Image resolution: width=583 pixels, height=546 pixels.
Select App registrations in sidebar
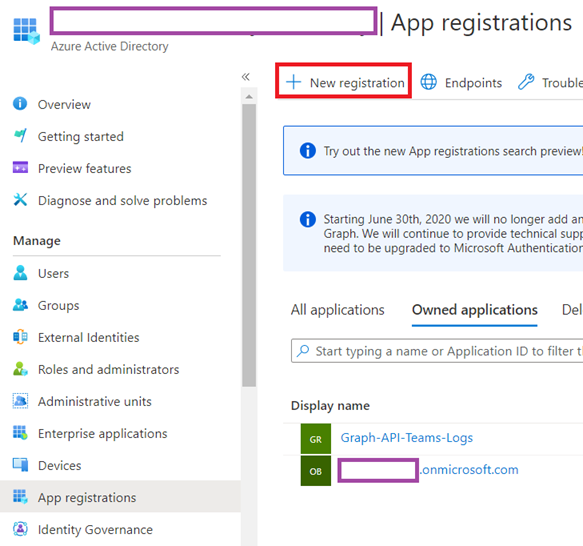(120, 497)
